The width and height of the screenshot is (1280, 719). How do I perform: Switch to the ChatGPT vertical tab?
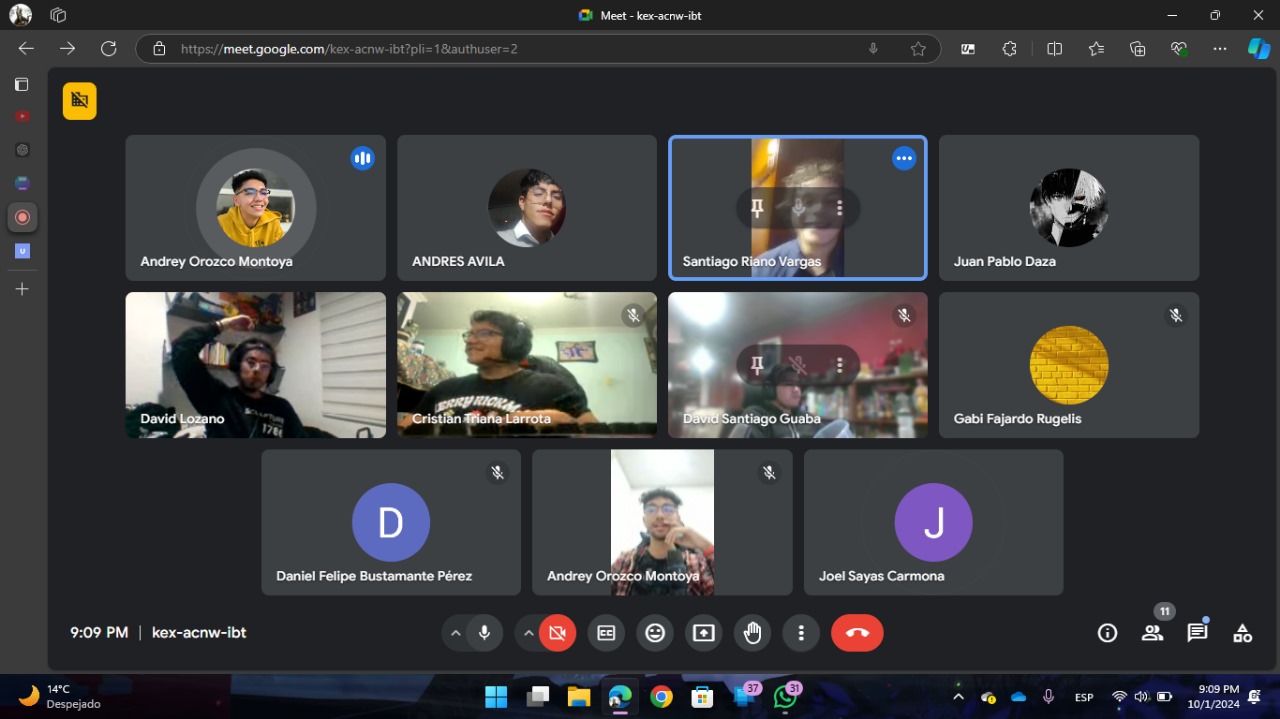pos(22,150)
